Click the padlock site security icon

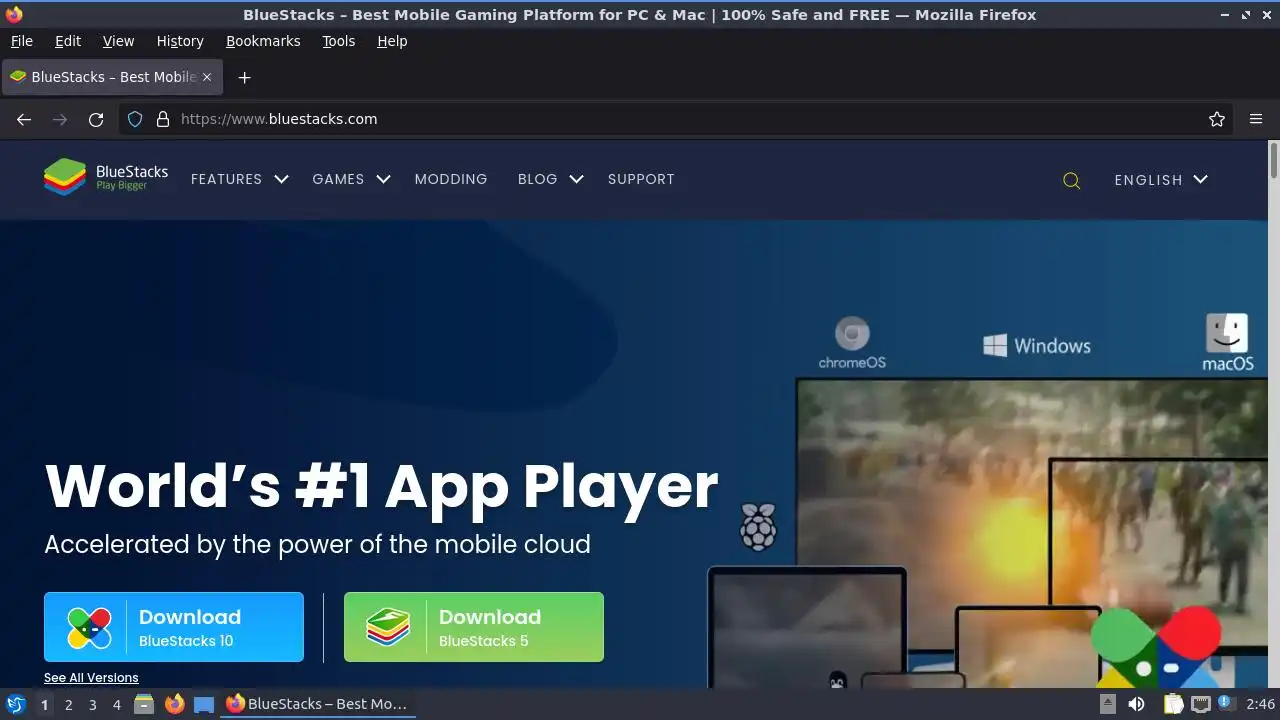coord(163,119)
